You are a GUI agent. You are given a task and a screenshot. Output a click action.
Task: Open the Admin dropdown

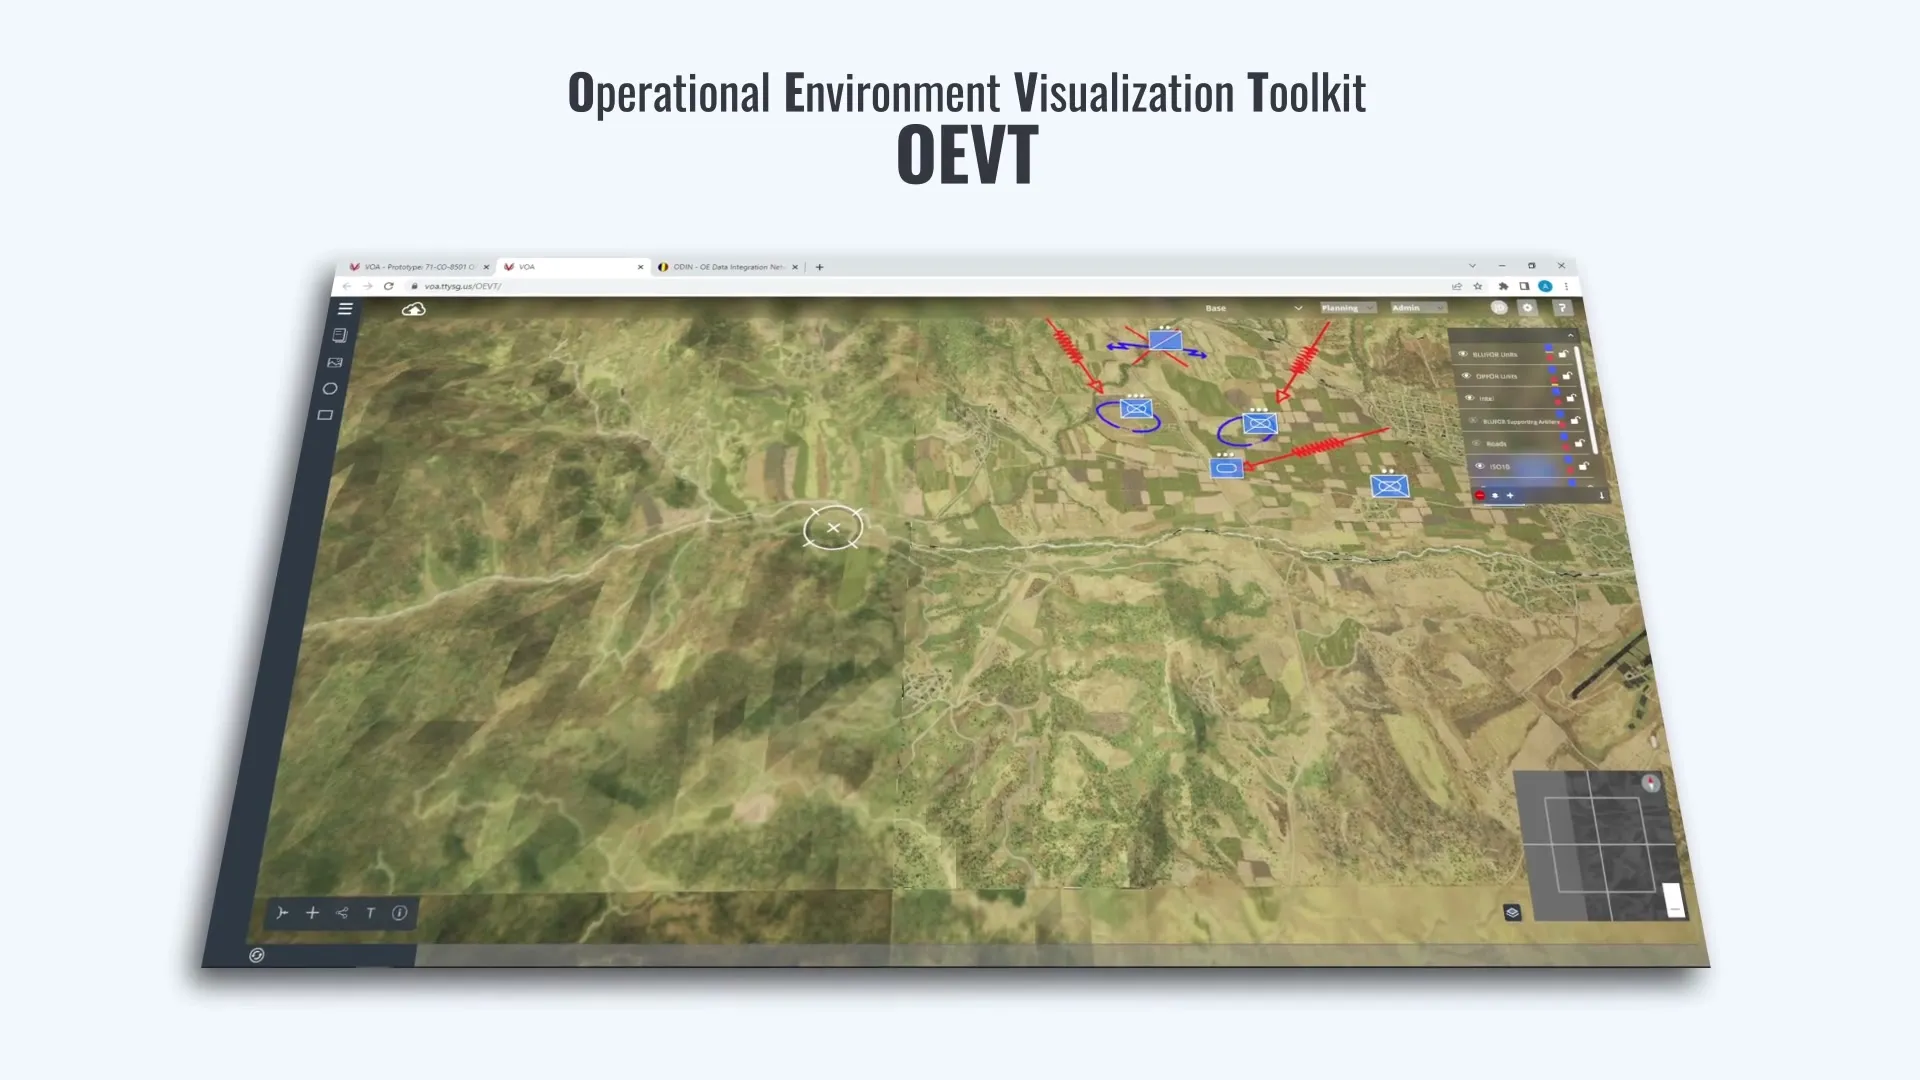point(1416,308)
